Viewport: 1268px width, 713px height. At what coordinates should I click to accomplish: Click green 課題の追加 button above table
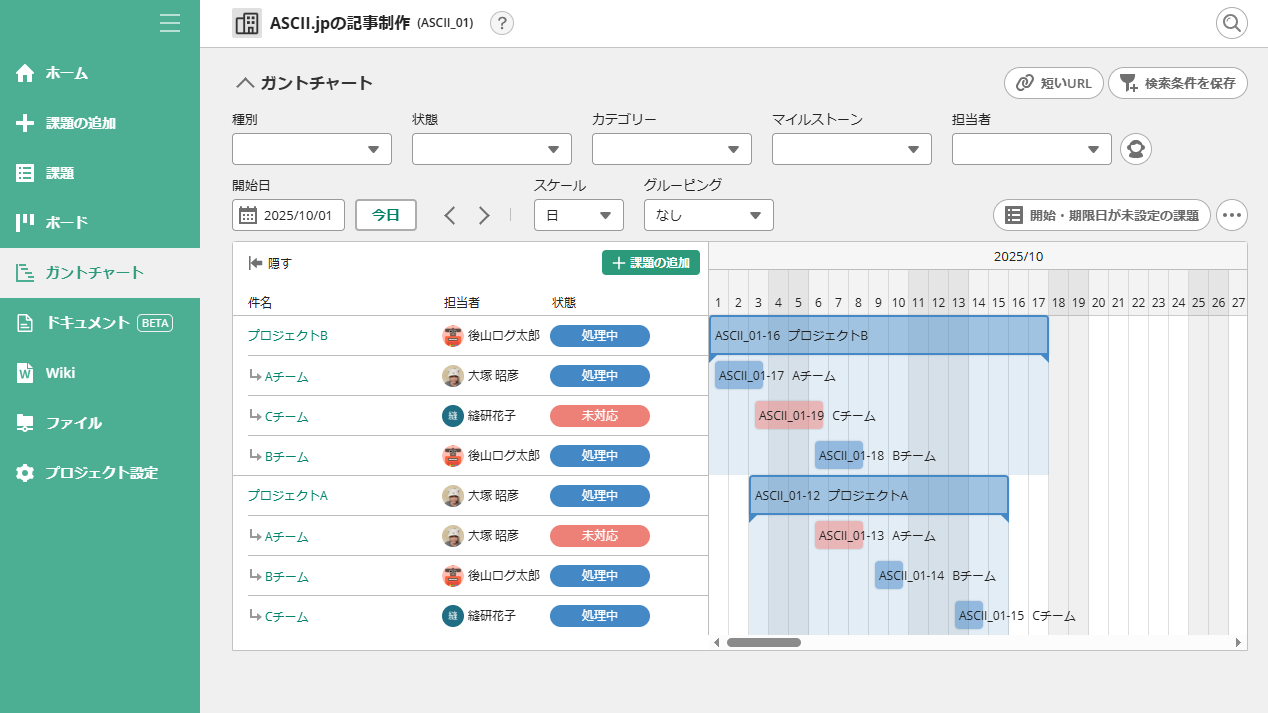click(651, 262)
